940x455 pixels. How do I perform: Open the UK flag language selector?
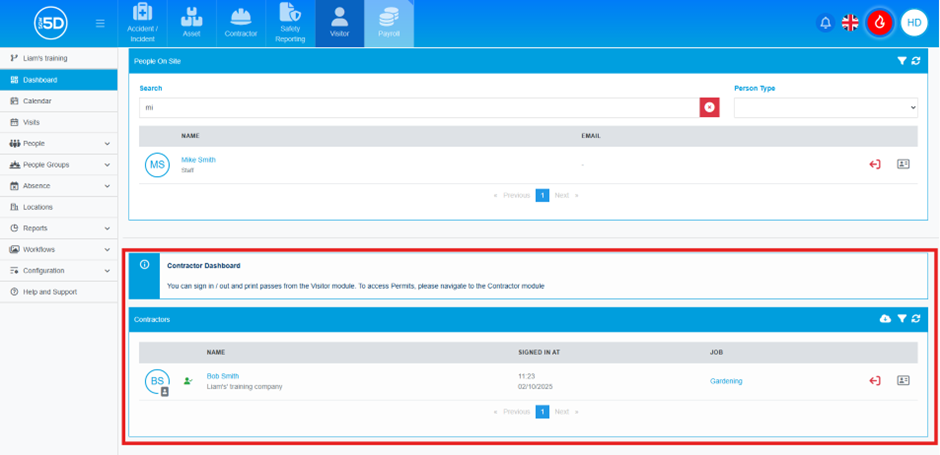coord(850,23)
